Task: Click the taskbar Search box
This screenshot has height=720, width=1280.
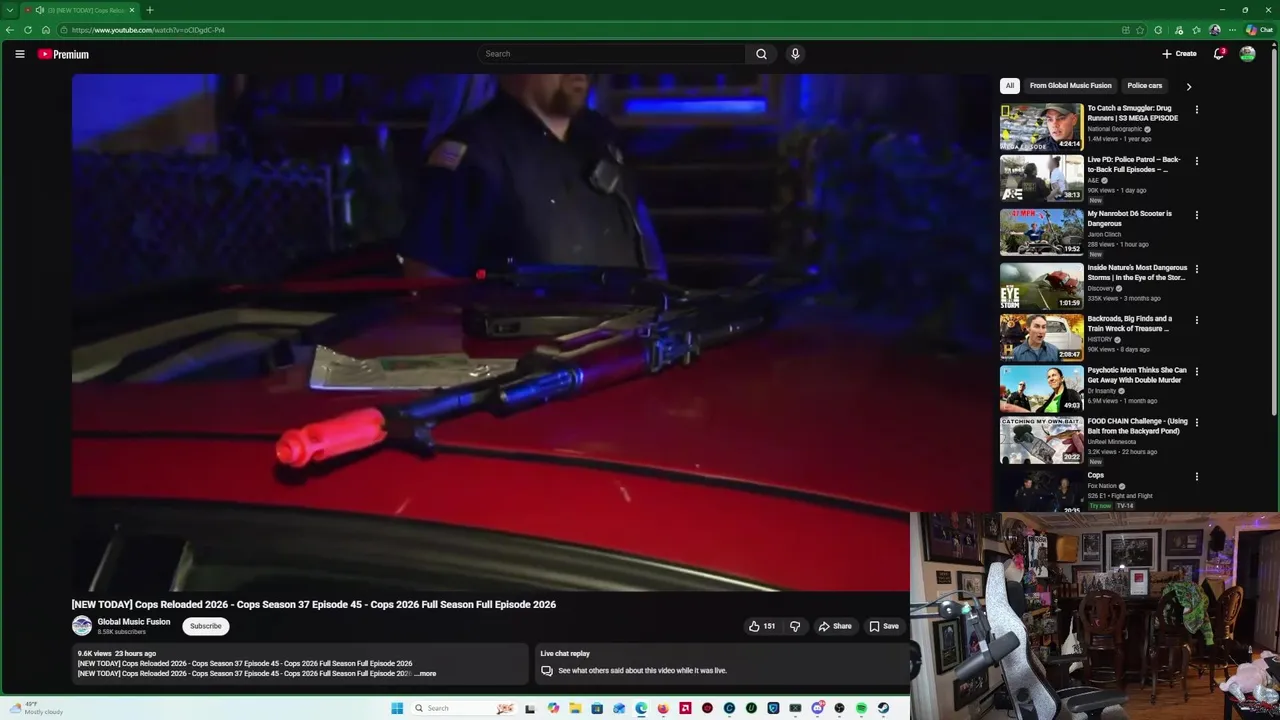Action: coord(464,708)
